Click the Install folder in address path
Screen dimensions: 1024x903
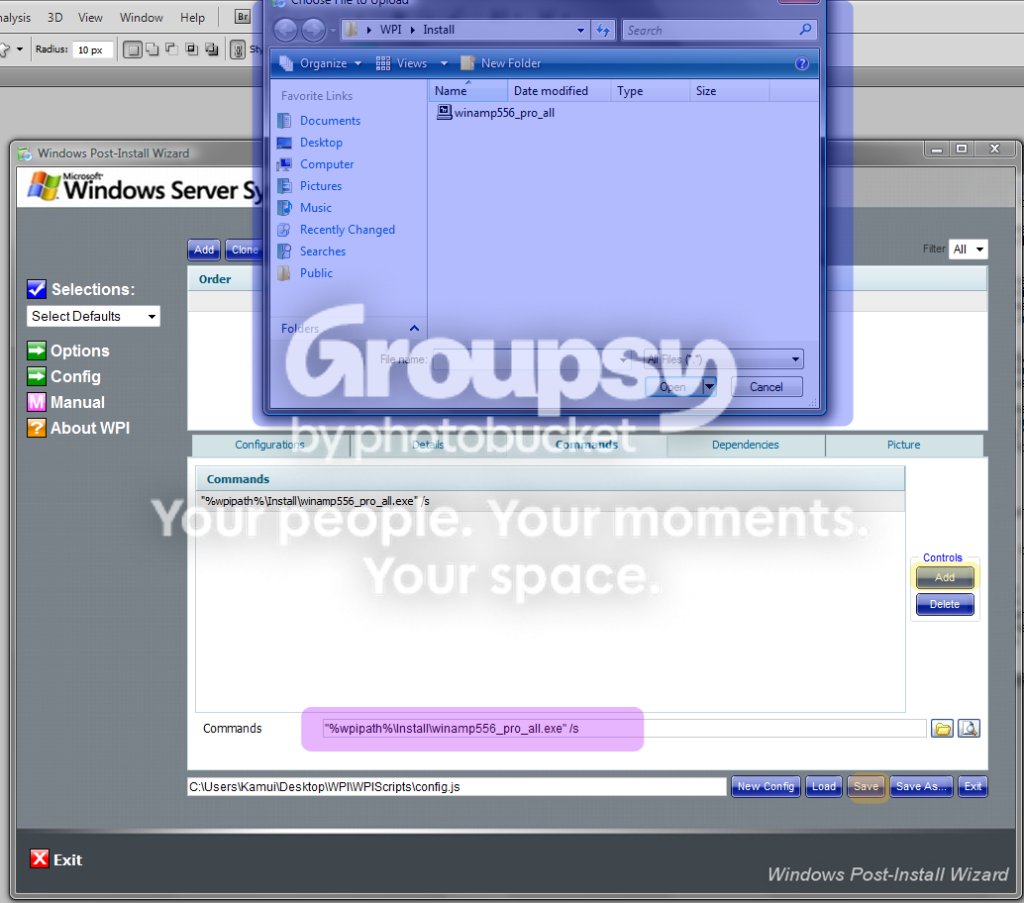[438, 30]
